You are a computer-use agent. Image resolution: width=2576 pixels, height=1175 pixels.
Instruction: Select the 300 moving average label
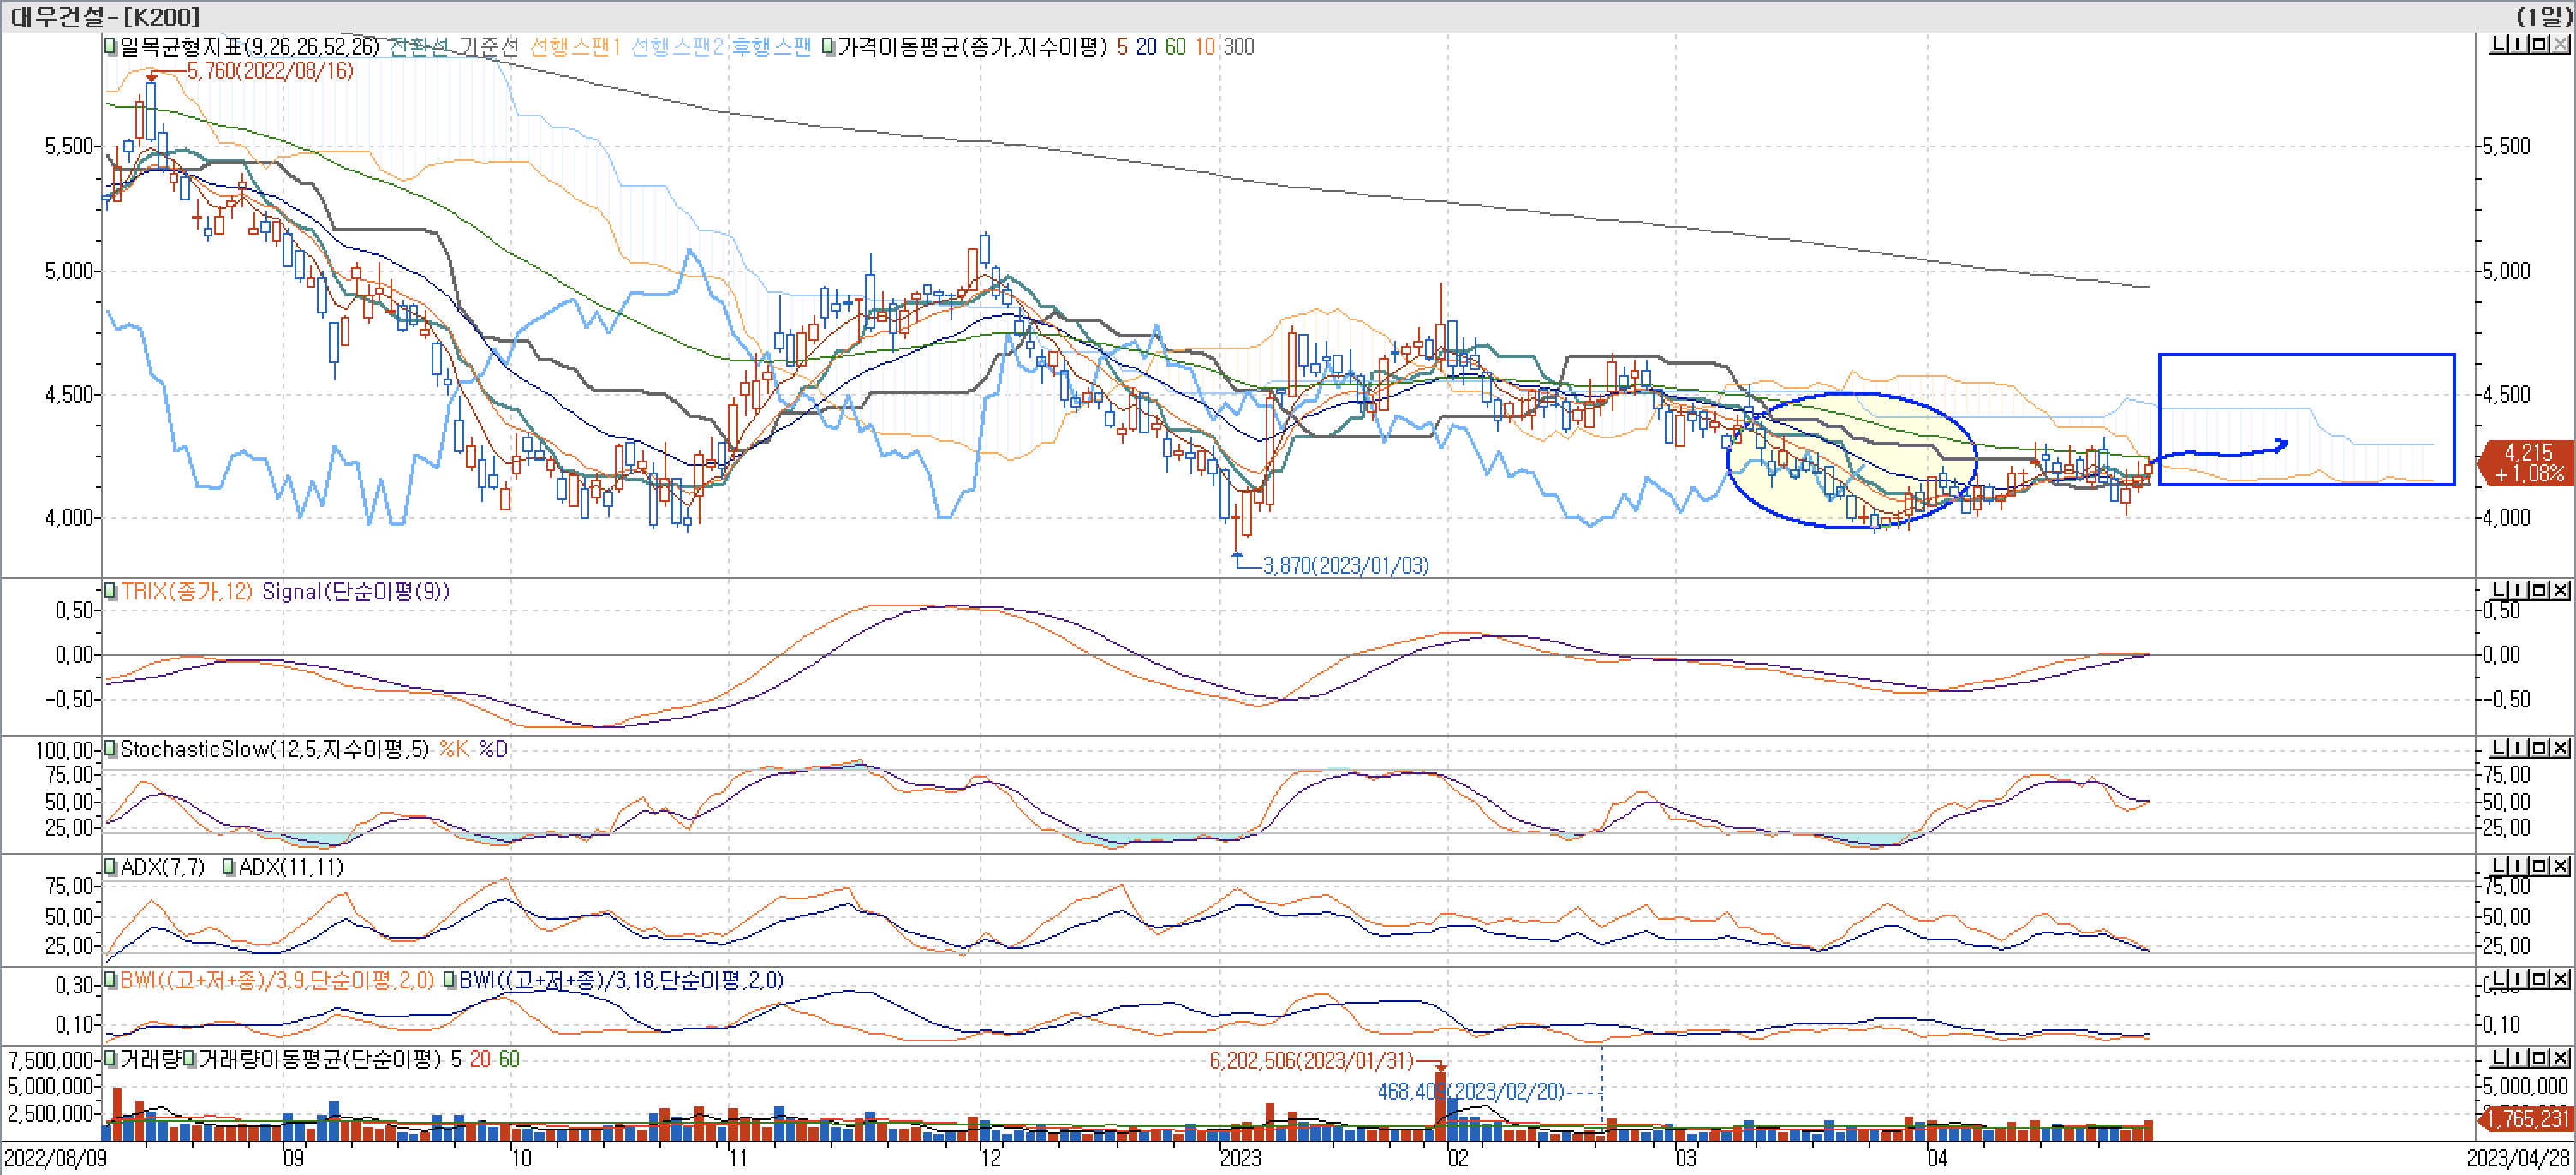pos(1238,47)
